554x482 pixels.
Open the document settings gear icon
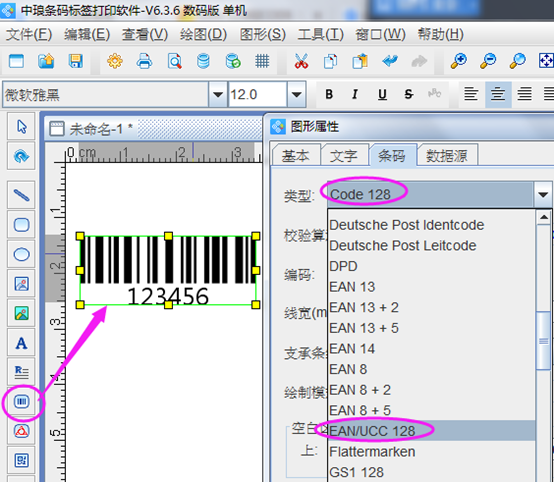pyautogui.click(x=115, y=61)
